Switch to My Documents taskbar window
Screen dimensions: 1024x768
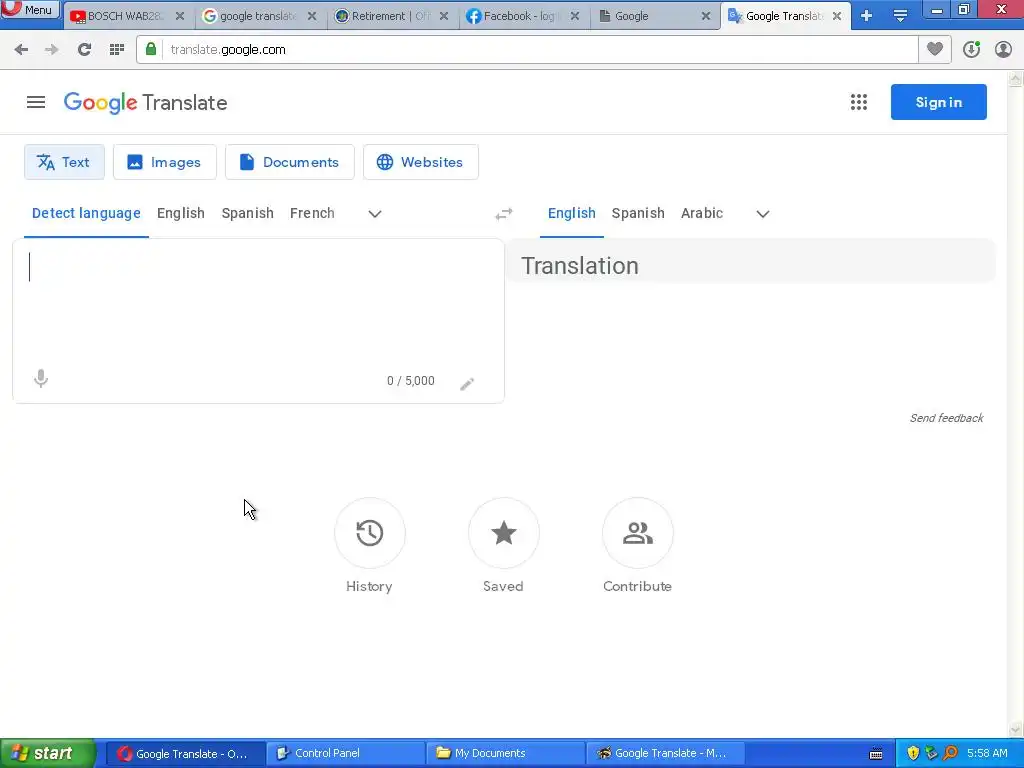coord(505,754)
